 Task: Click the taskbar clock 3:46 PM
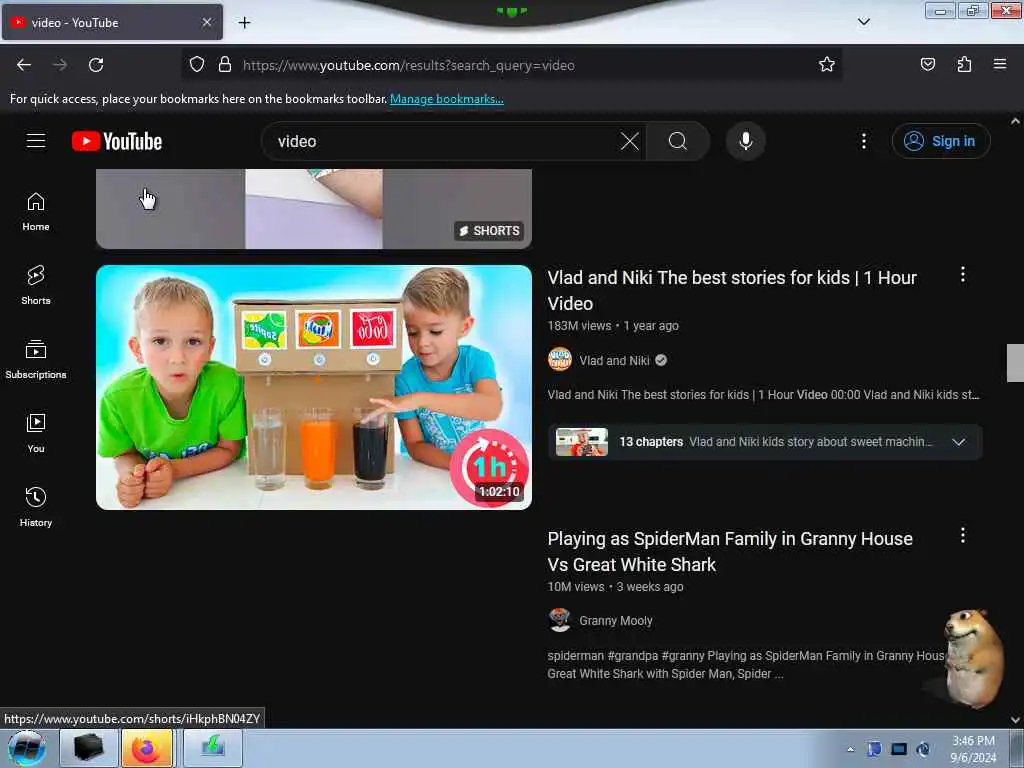(973, 748)
